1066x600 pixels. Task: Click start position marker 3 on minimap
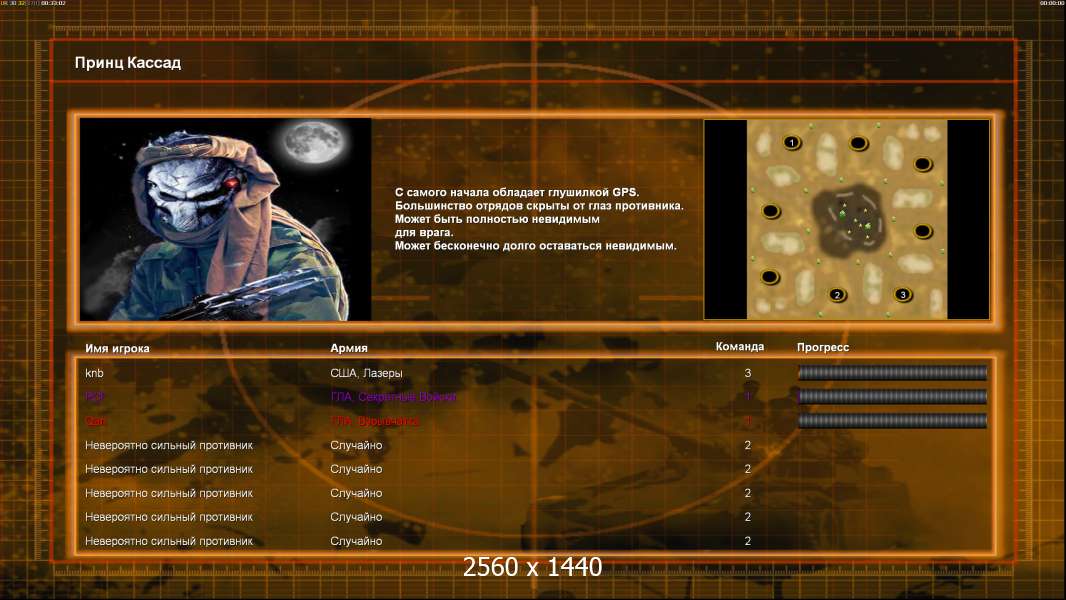click(x=902, y=295)
